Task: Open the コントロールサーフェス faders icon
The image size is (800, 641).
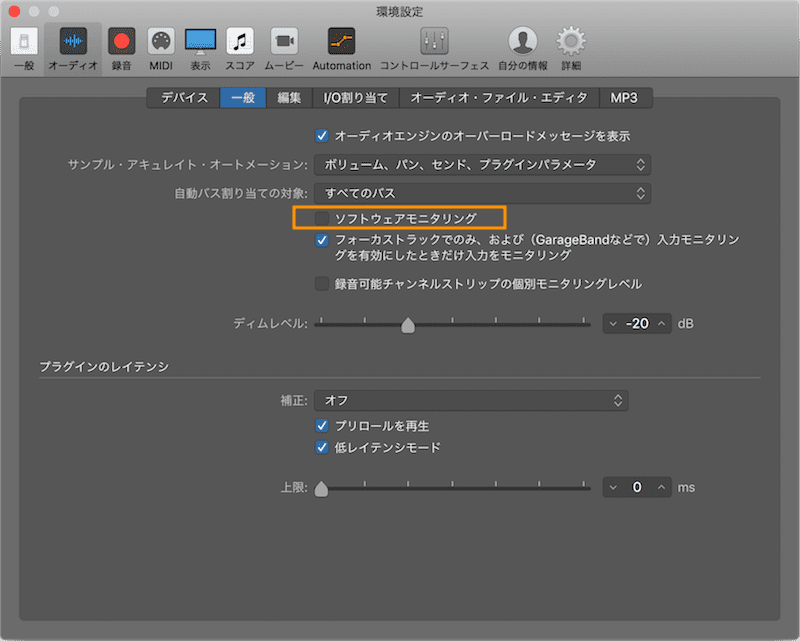Action: point(434,41)
